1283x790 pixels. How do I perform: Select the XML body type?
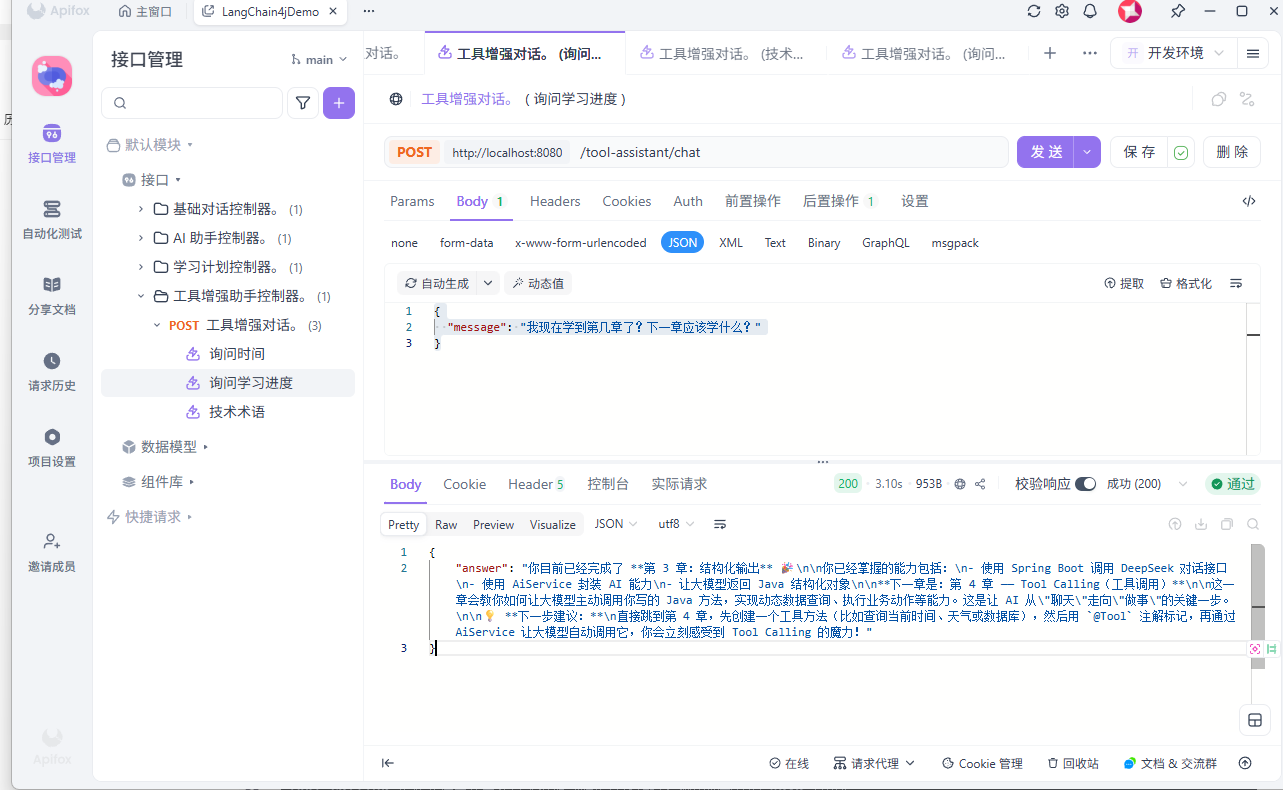coord(731,243)
